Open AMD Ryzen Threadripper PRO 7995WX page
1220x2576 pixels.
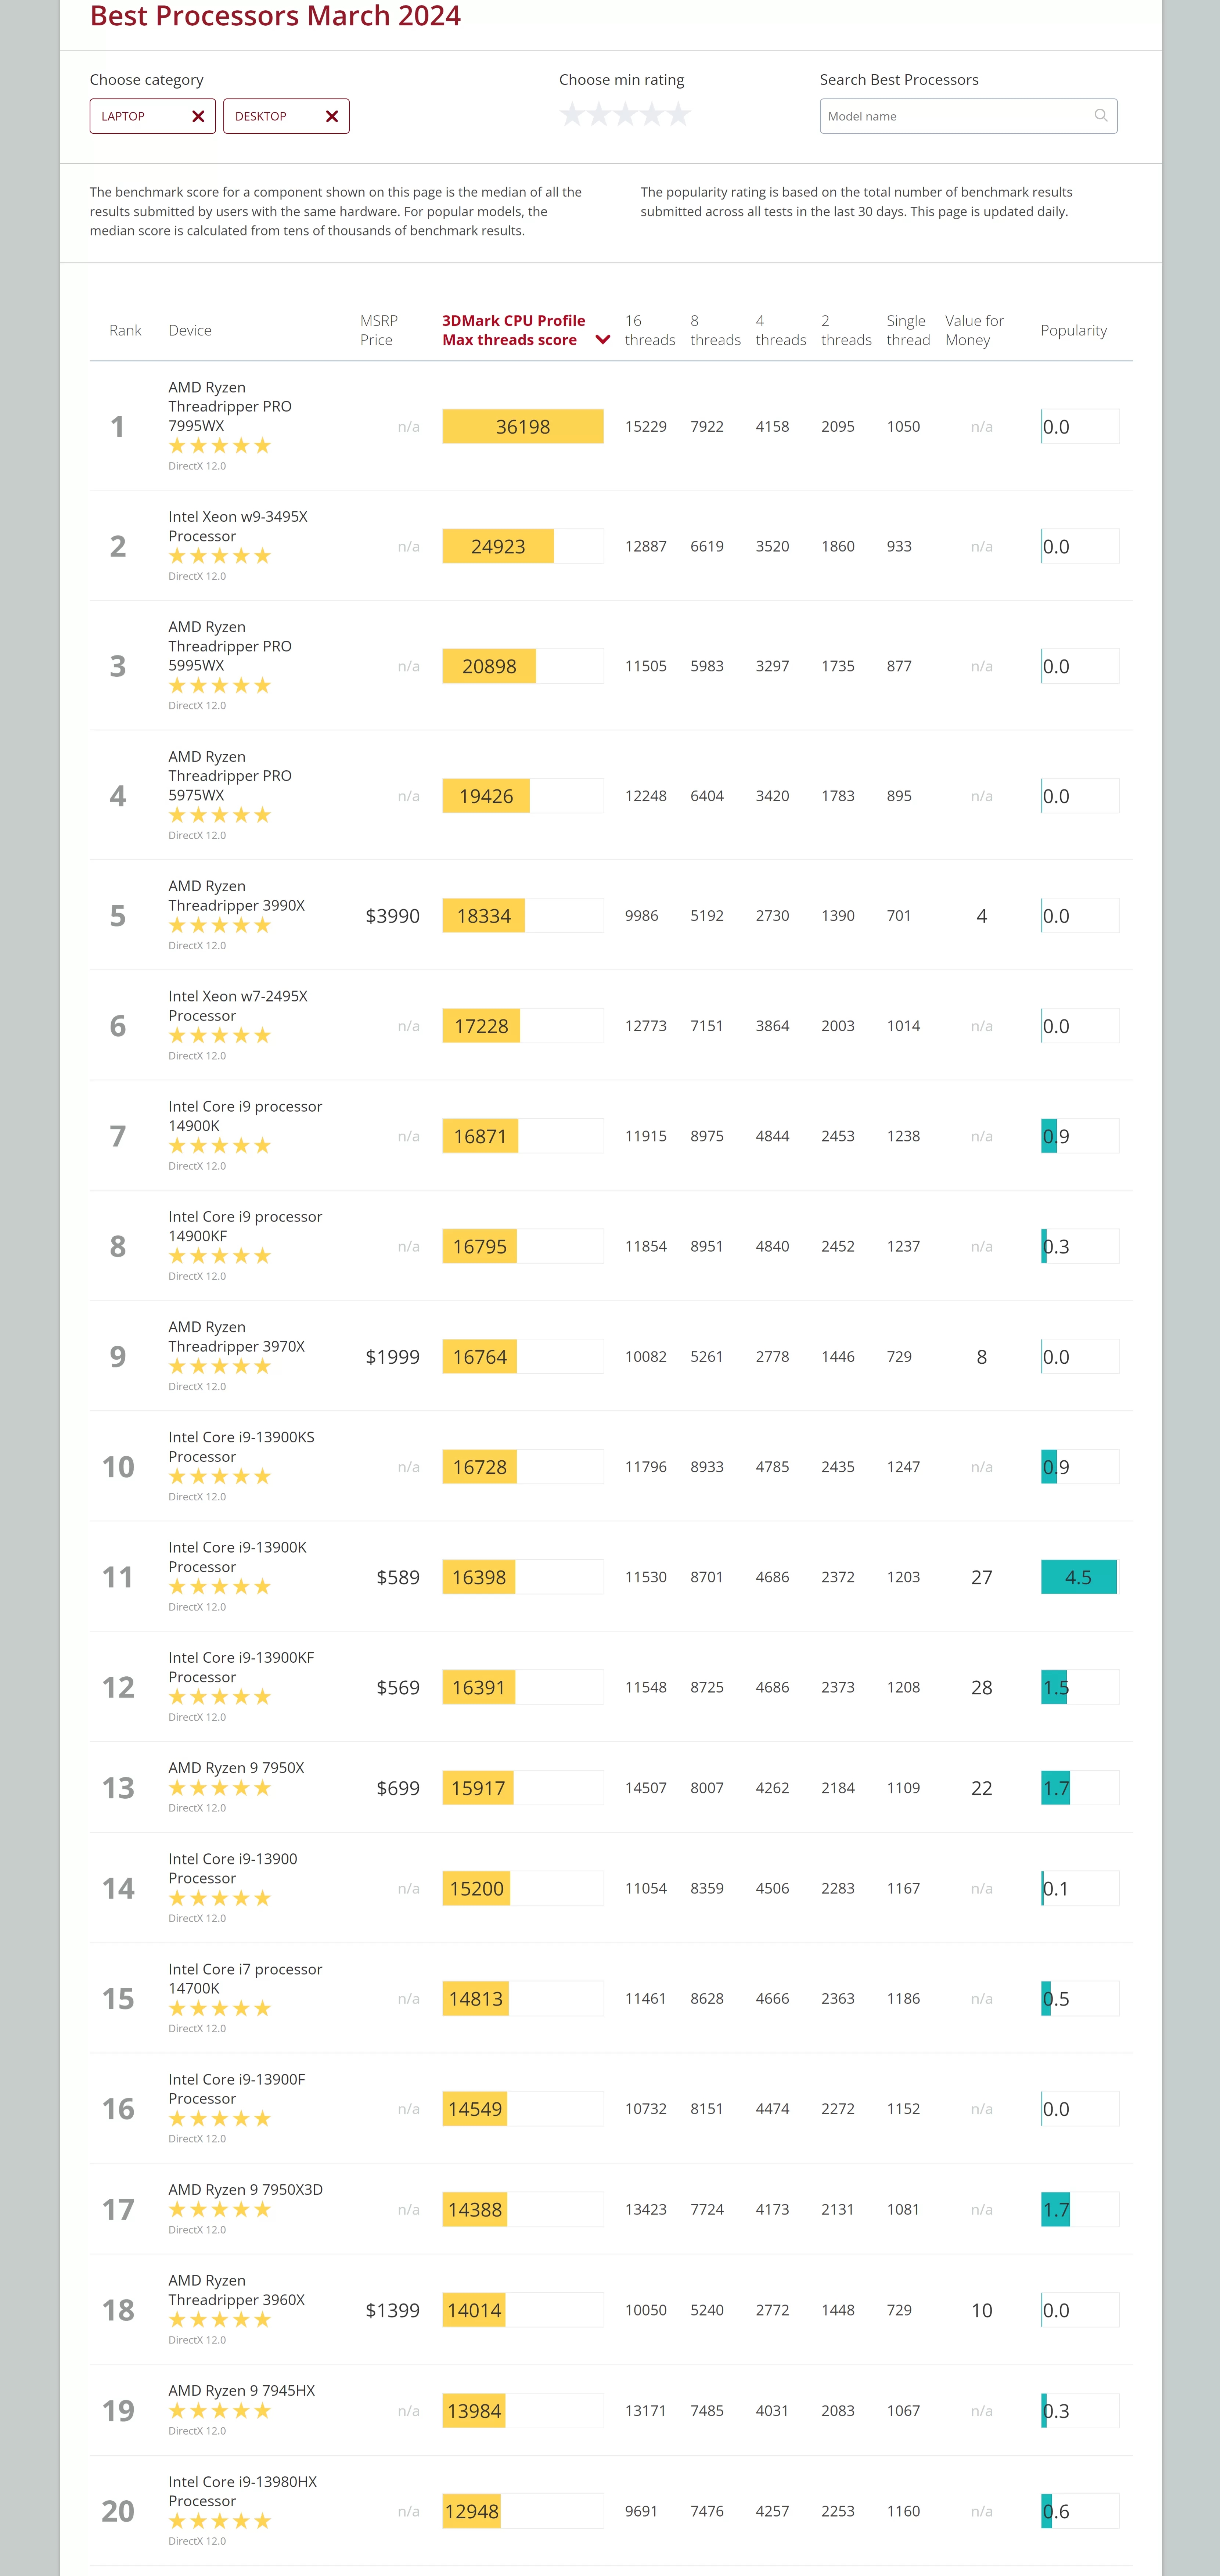tap(230, 406)
